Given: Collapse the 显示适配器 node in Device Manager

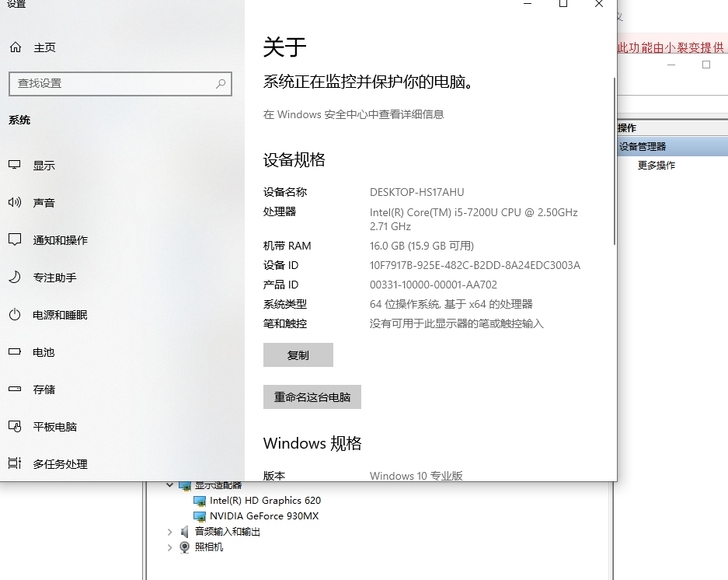Looking at the screenshot, I should pyautogui.click(x=169, y=485).
